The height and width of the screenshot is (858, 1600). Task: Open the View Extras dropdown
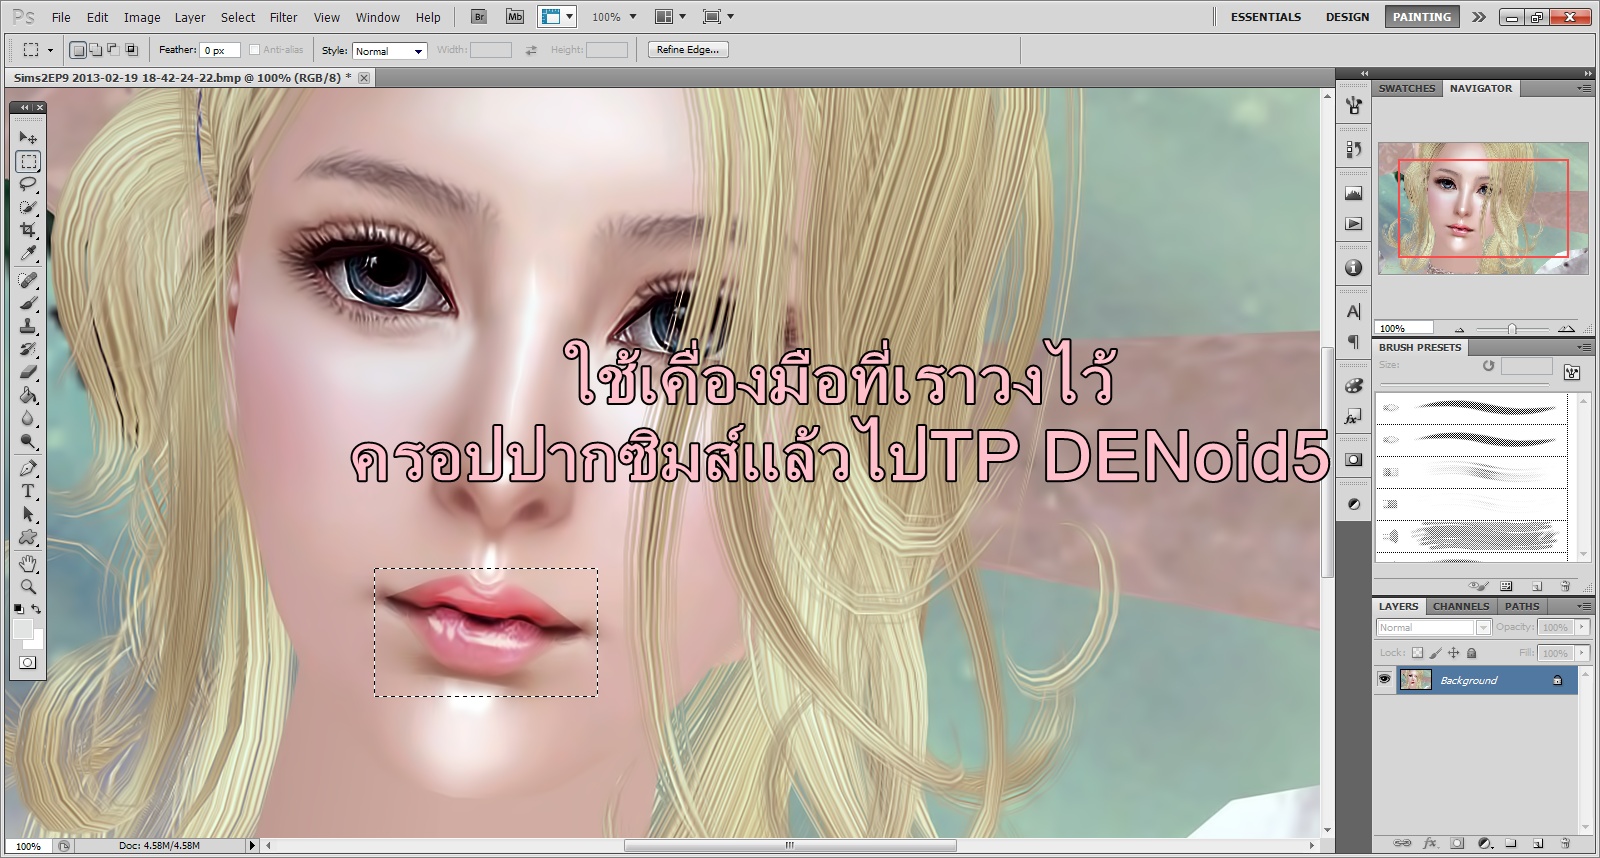(x=557, y=17)
